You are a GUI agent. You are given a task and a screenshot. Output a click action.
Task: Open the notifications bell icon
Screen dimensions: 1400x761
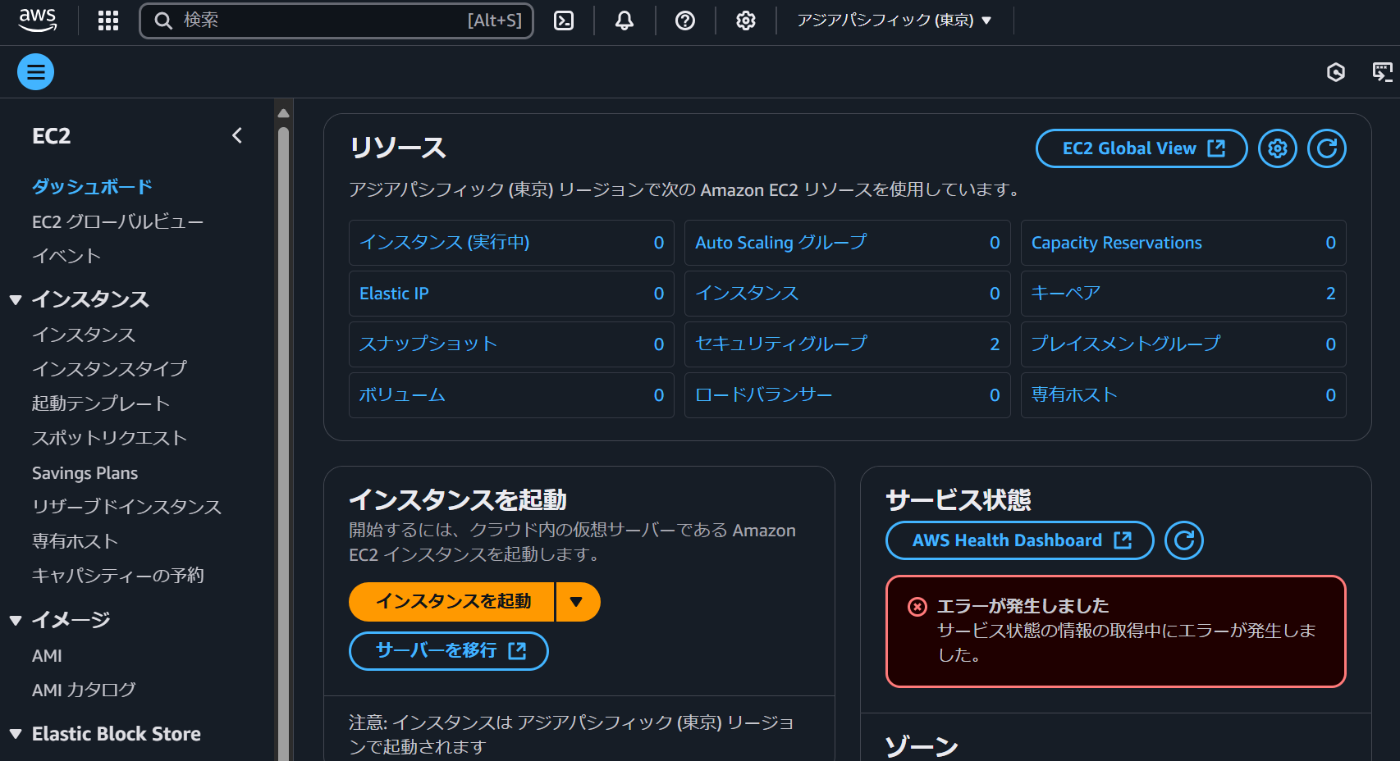(625, 20)
